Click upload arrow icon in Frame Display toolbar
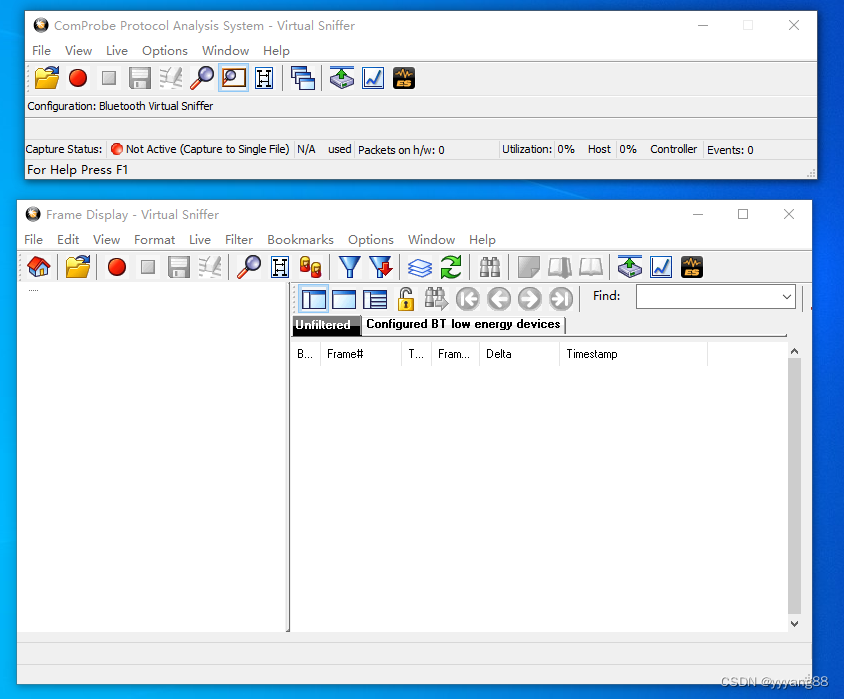The width and height of the screenshot is (844, 699). (x=630, y=267)
